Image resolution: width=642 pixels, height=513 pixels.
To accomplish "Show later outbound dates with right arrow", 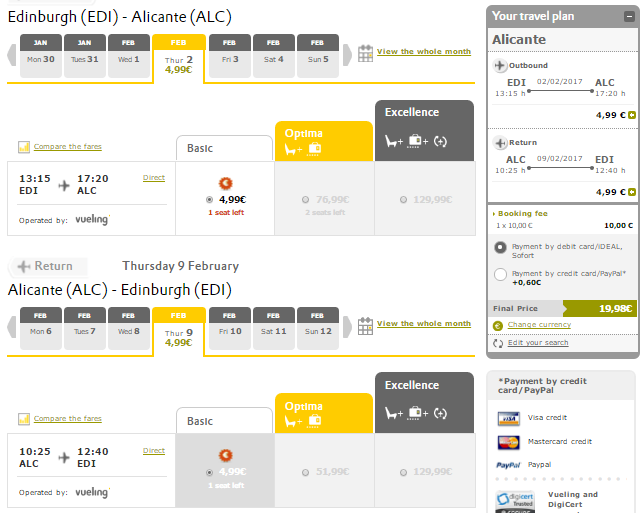I will pos(347,54).
